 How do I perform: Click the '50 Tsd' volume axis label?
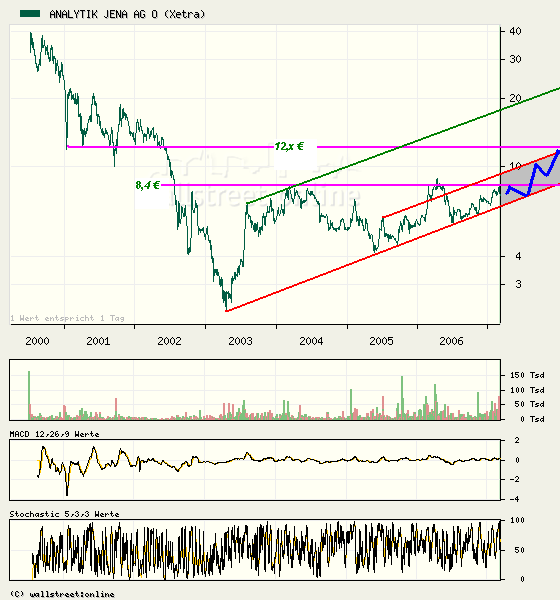530,404
